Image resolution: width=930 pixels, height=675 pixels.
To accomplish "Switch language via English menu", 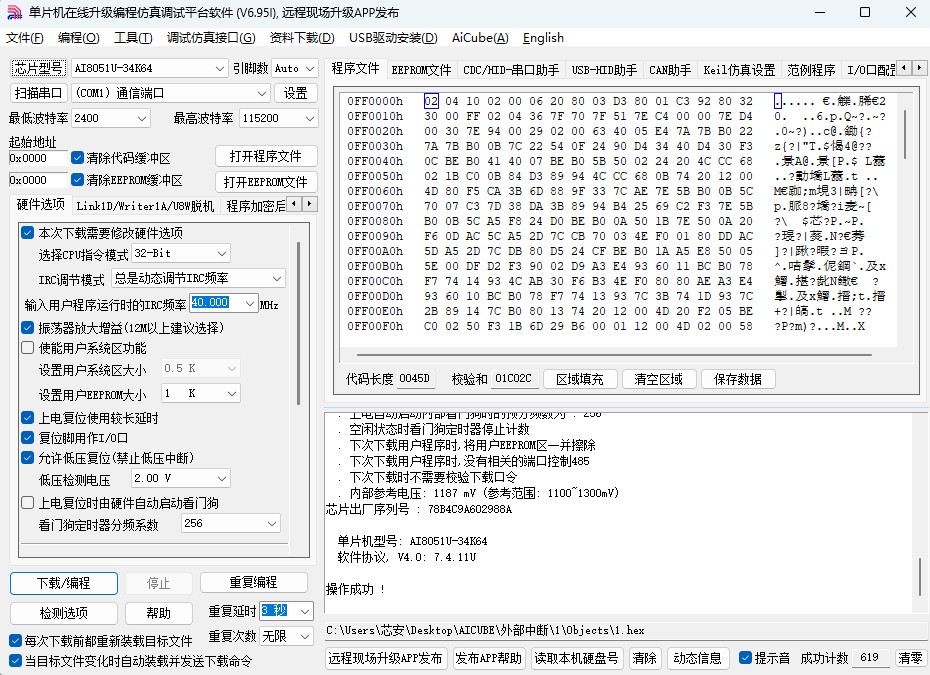I will click(x=543, y=38).
